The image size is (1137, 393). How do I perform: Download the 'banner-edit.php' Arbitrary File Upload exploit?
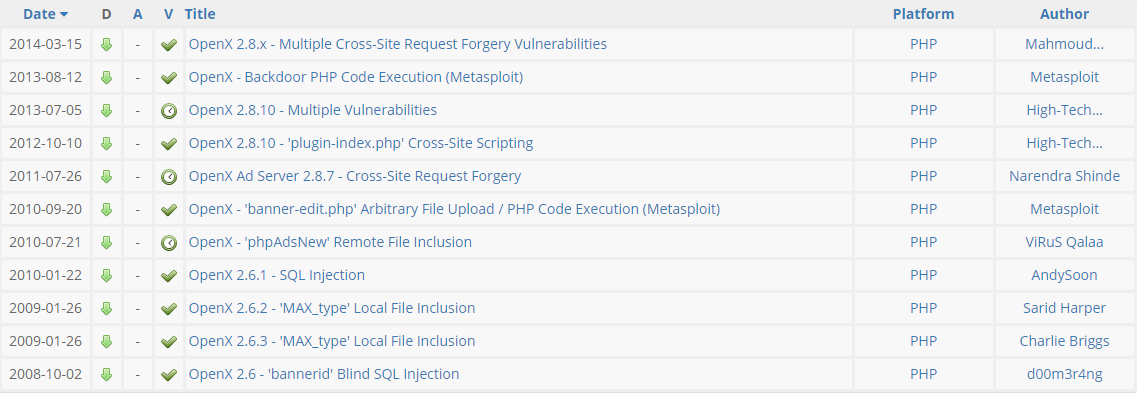[x=107, y=210]
